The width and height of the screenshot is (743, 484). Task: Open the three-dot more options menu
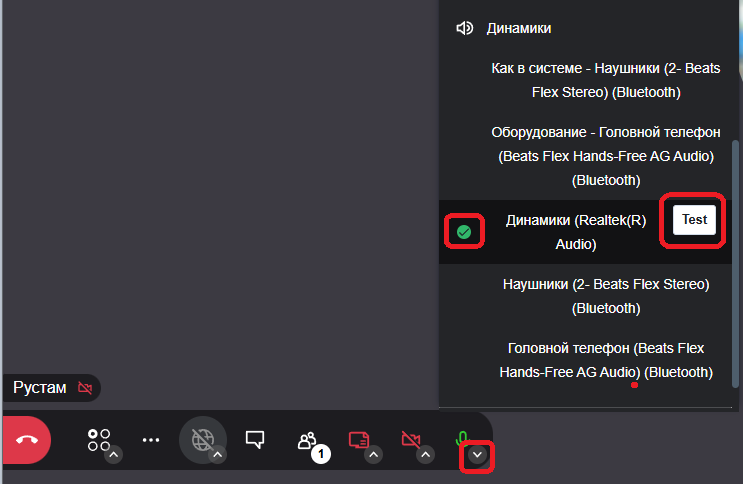click(151, 439)
